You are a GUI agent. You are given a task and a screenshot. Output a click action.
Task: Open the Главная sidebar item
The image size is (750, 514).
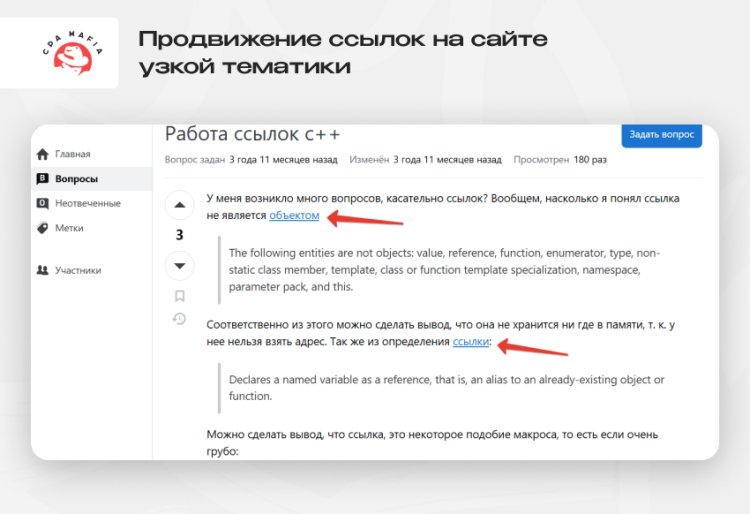click(x=72, y=154)
